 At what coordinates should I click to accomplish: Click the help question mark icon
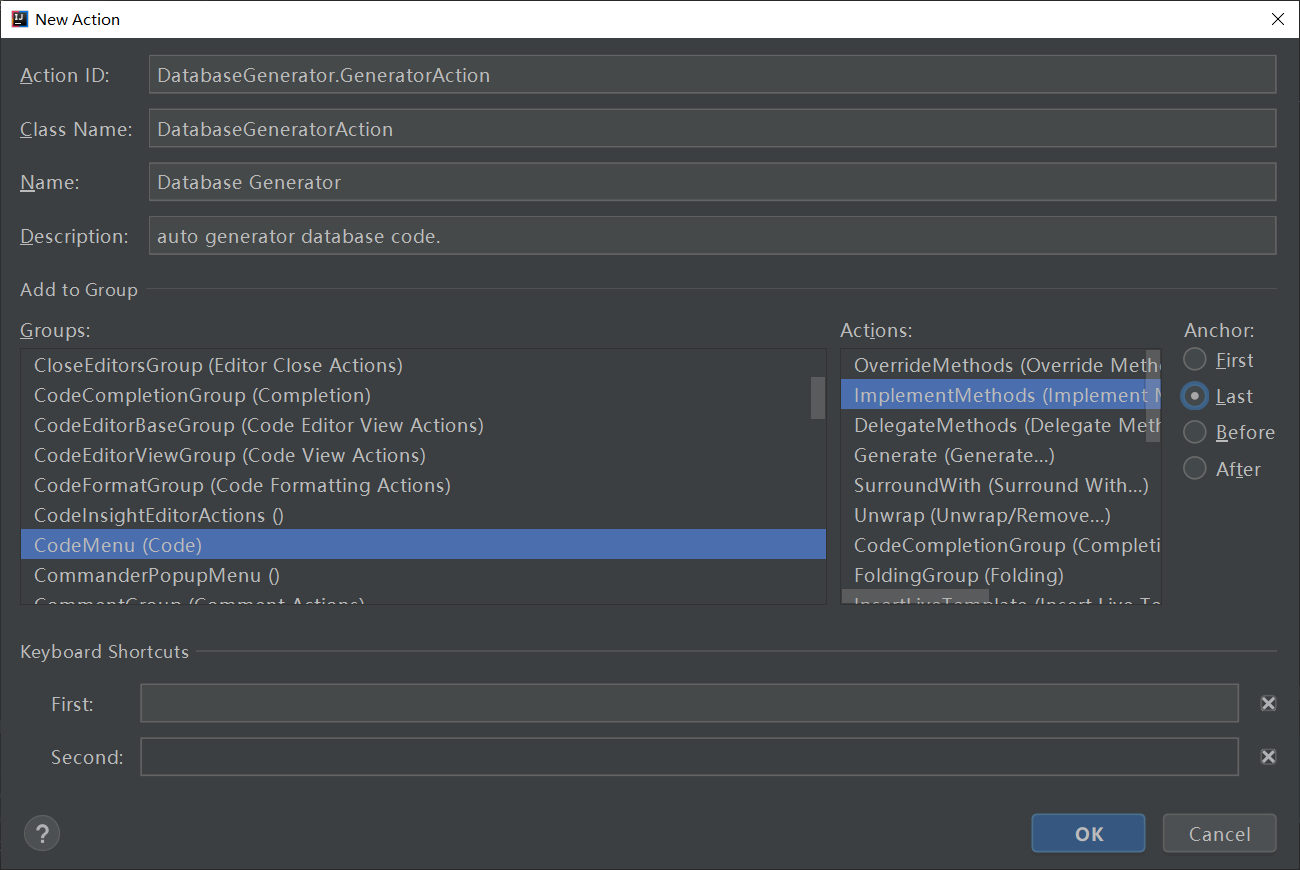[x=41, y=833]
